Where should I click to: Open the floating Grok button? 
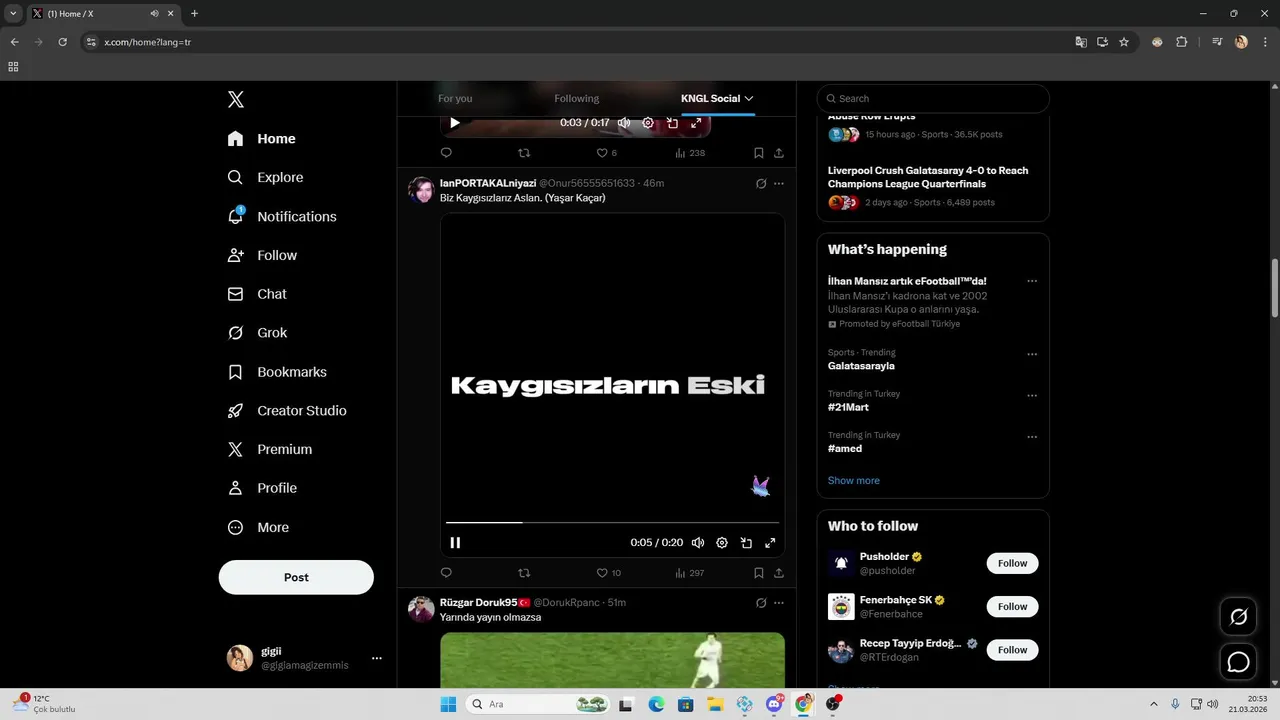(x=1238, y=617)
